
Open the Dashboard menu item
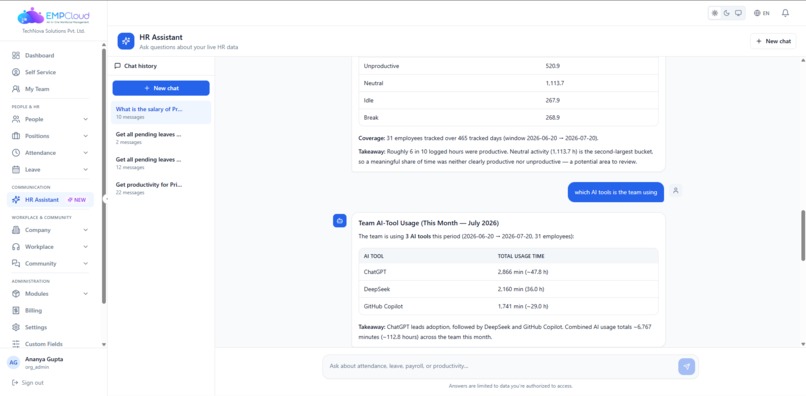click(50, 56)
